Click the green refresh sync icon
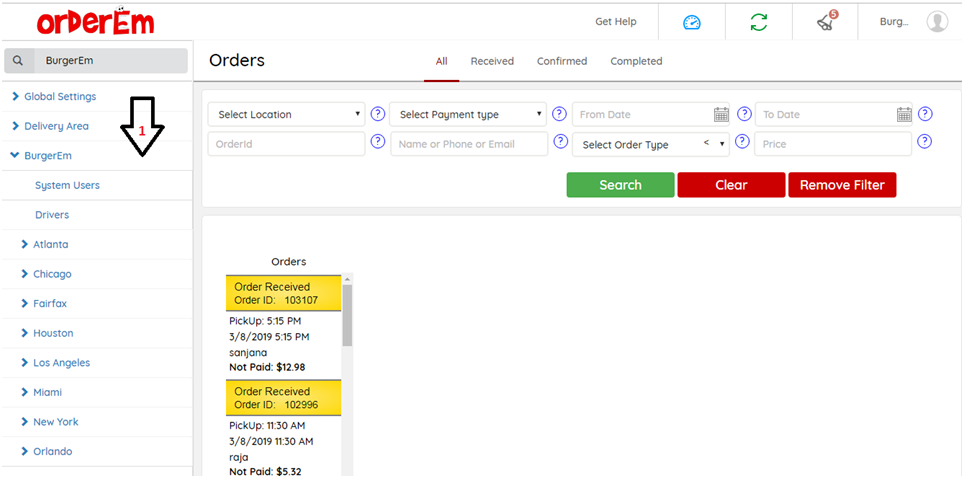Viewport: 964px width, 478px height. point(759,22)
